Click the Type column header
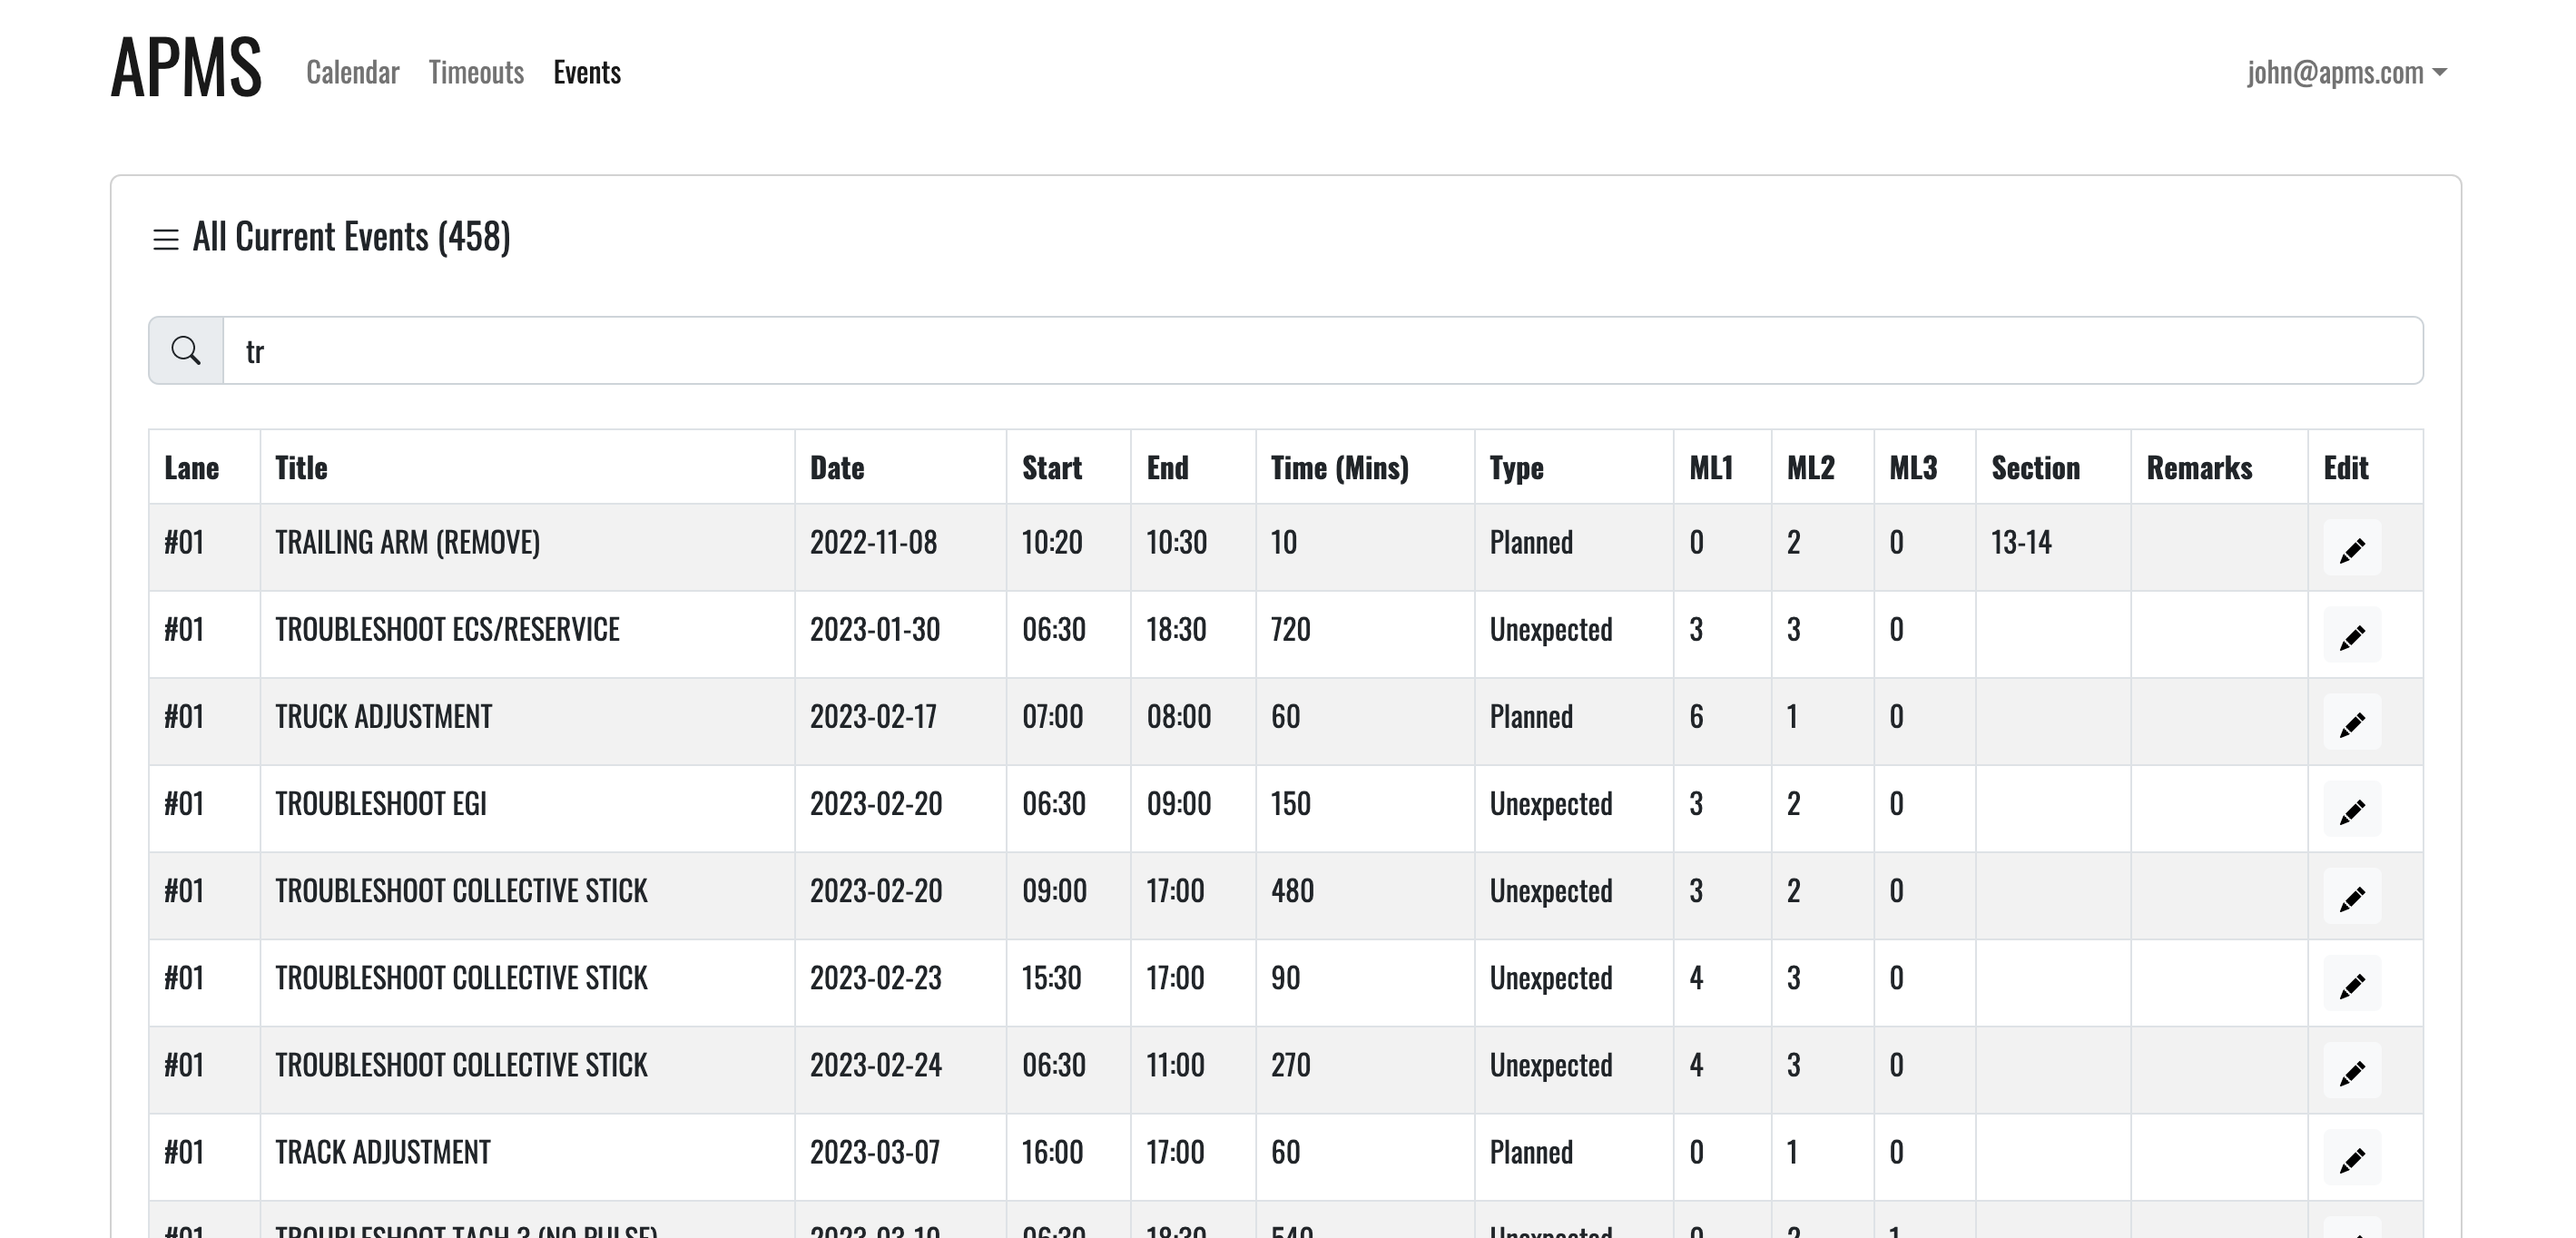Image resolution: width=2576 pixels, height=1238 pixels. click(x=1516, y=468)
